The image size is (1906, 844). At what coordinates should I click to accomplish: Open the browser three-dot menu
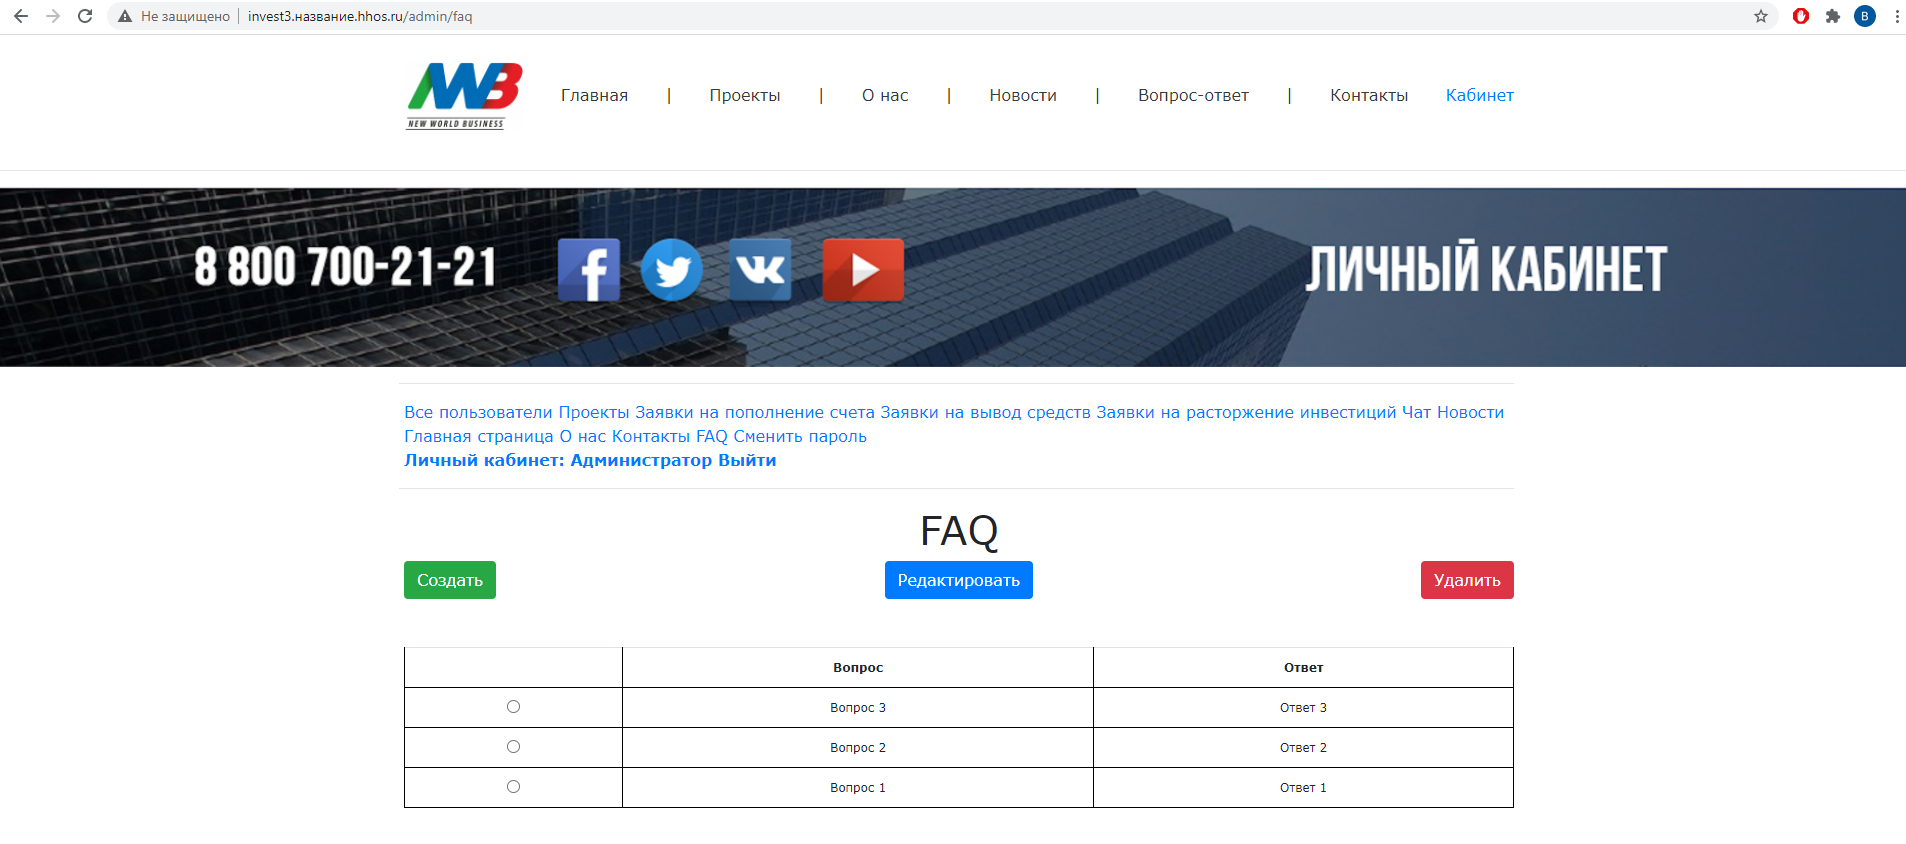click(x=1896, y=16)
